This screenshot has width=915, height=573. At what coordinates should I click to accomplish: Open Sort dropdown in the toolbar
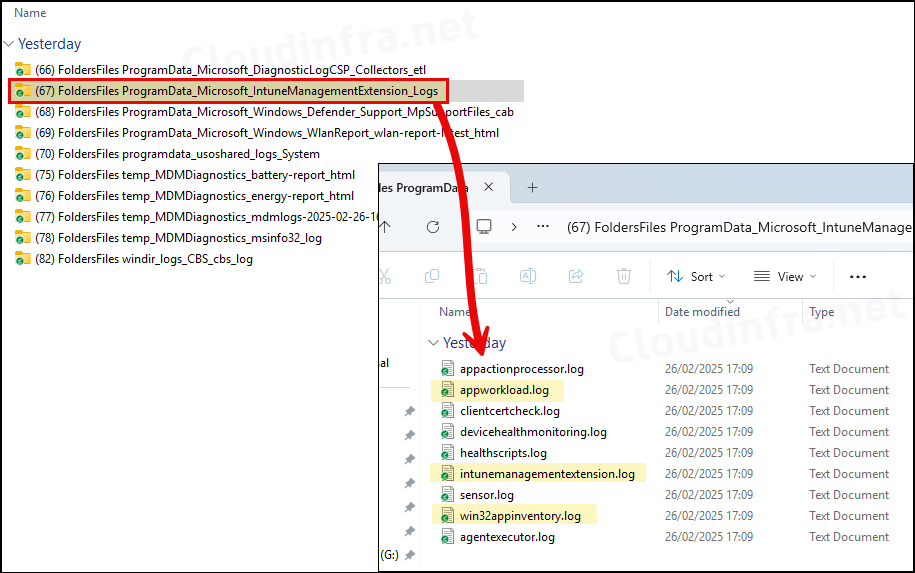coord(696,277)
